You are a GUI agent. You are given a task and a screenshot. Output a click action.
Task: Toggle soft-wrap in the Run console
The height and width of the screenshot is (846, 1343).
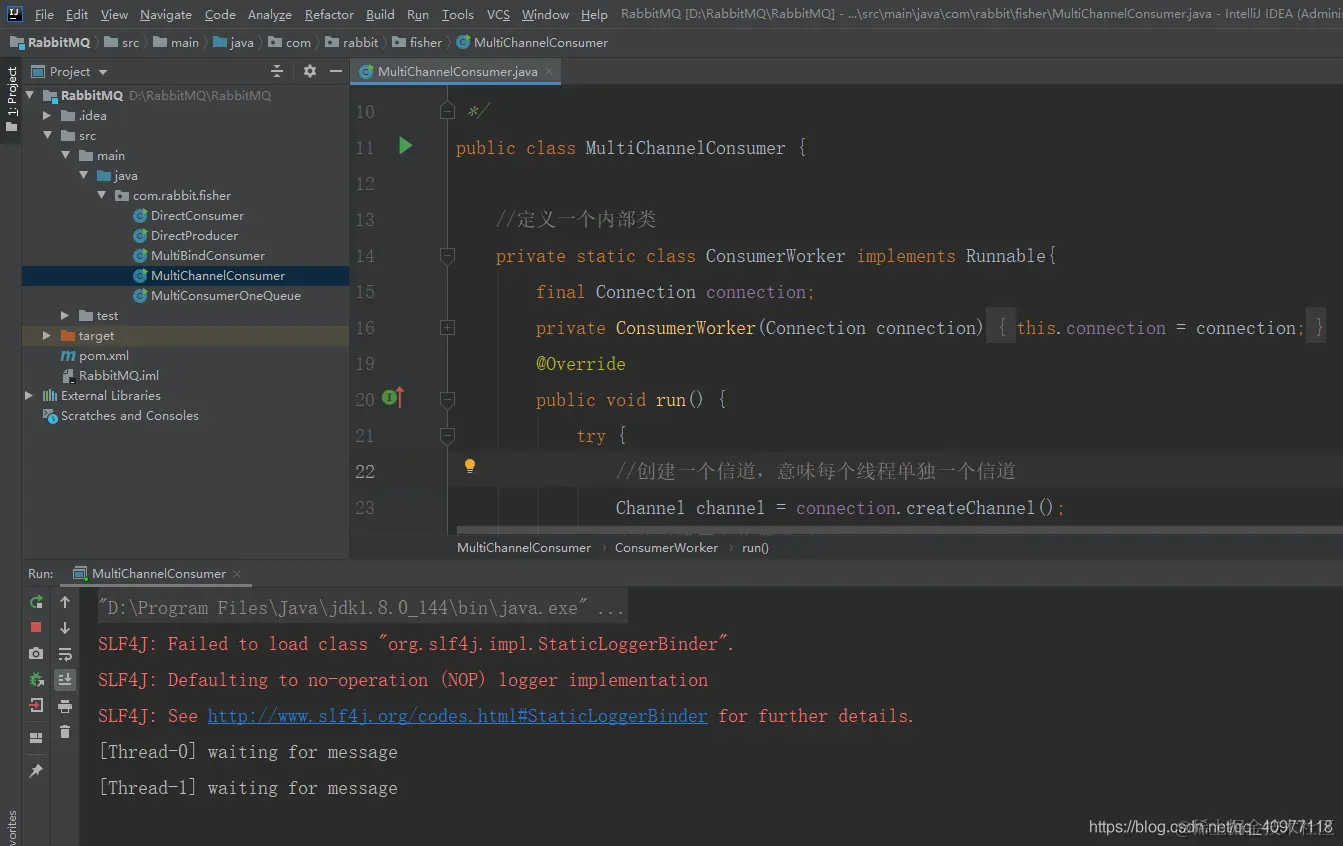(65, 654)
